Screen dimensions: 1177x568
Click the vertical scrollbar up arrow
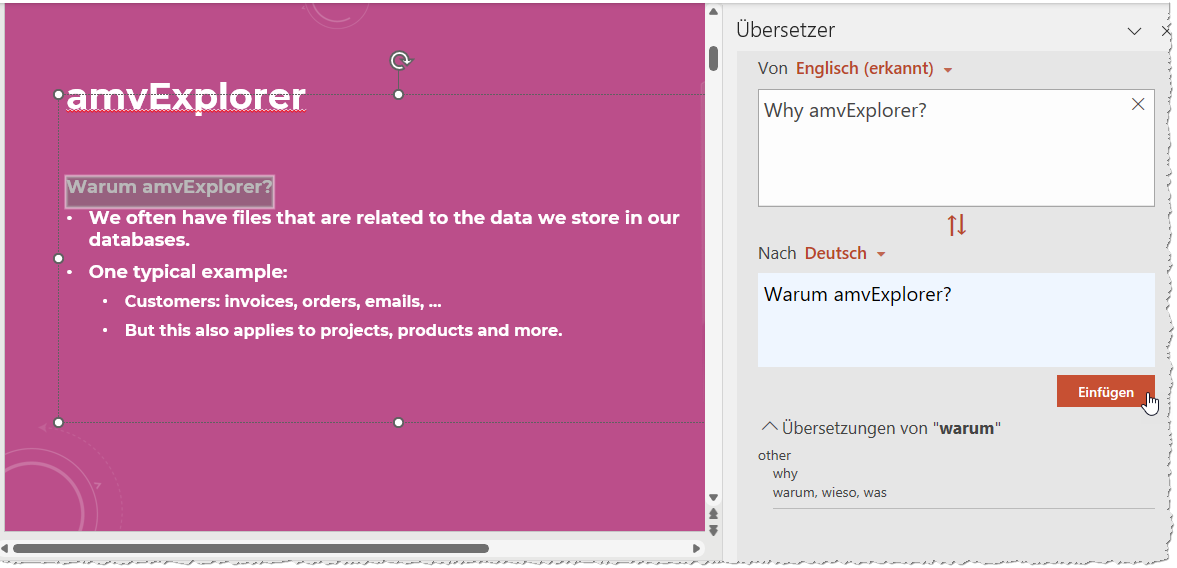[714, 12]
